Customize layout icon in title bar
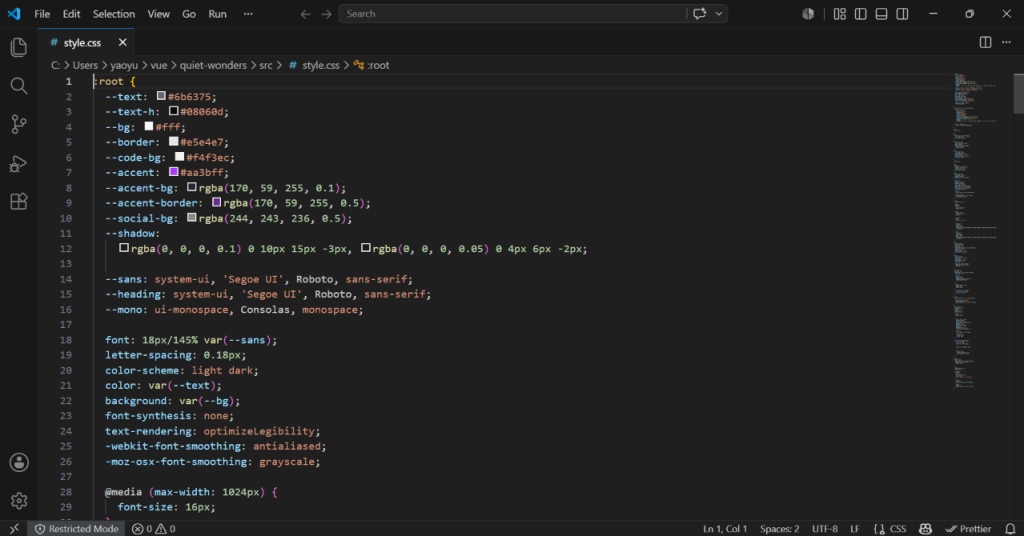Viewport: 1024px width, 536px height. click(x=840, y=14)
